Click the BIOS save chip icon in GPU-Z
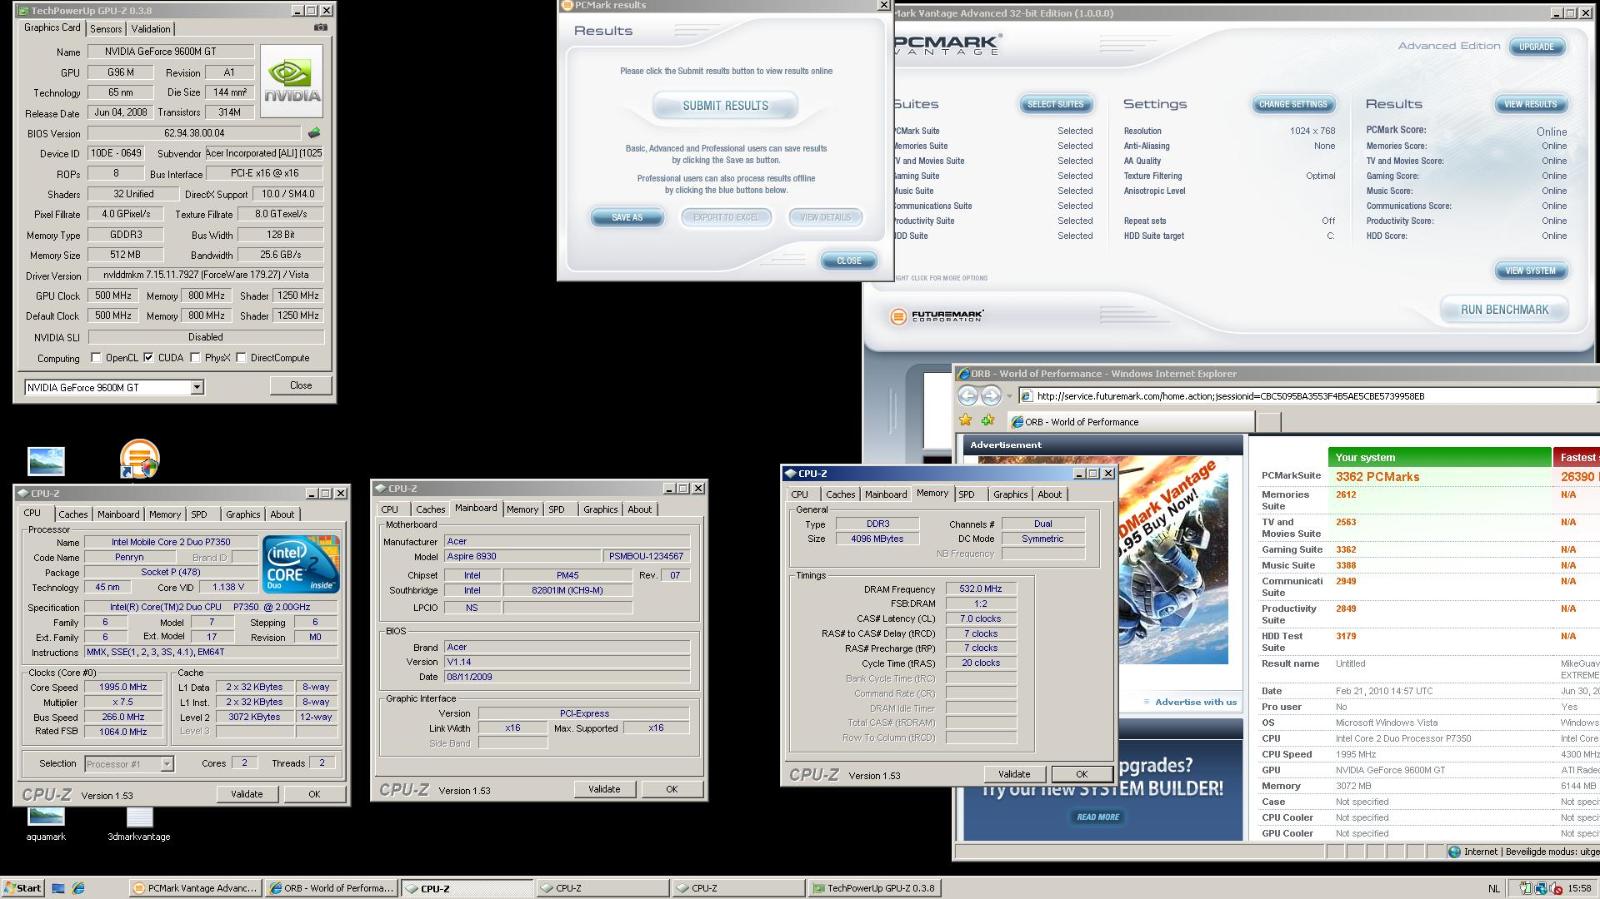The image size is (1600, 899). click(x=314, y=132)
